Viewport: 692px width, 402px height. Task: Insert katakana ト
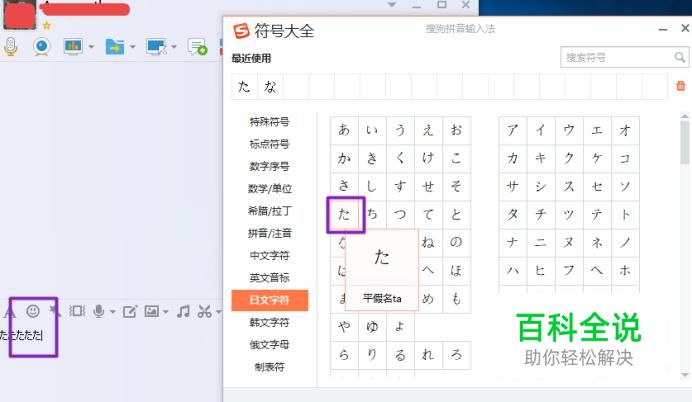(x=625, y=214)
